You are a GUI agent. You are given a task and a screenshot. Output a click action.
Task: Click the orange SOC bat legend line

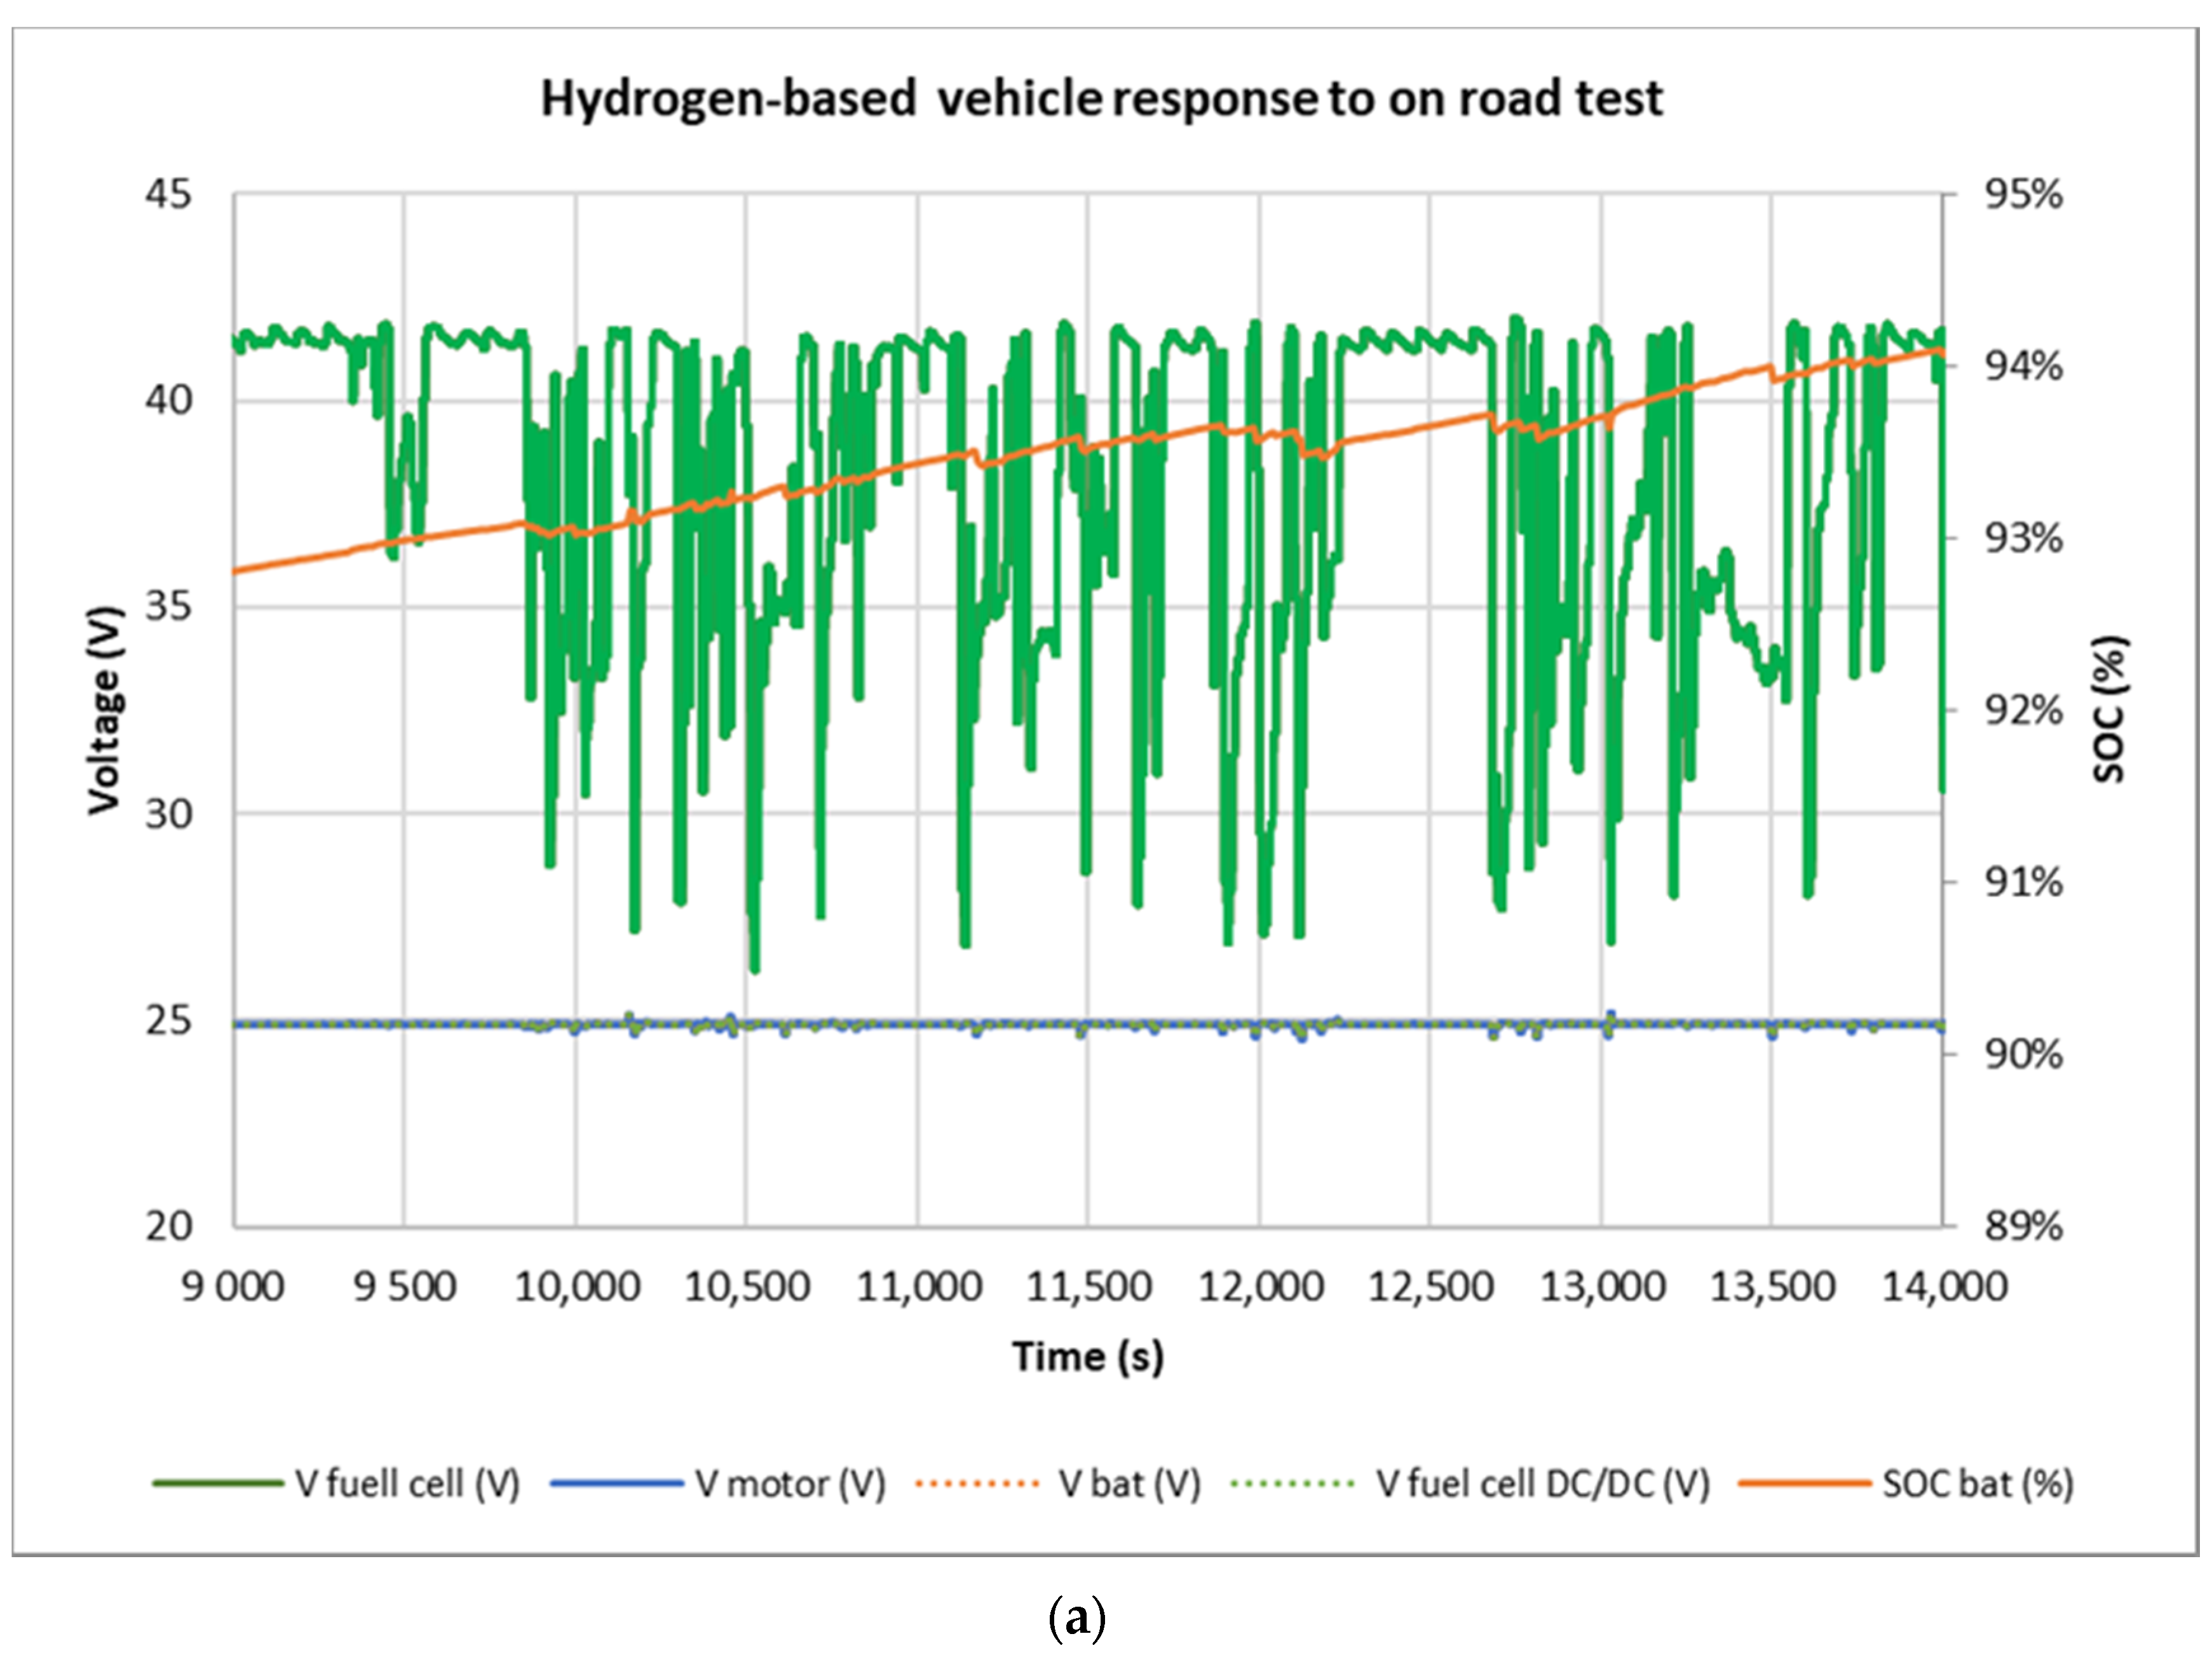tap(1804, 1484)
